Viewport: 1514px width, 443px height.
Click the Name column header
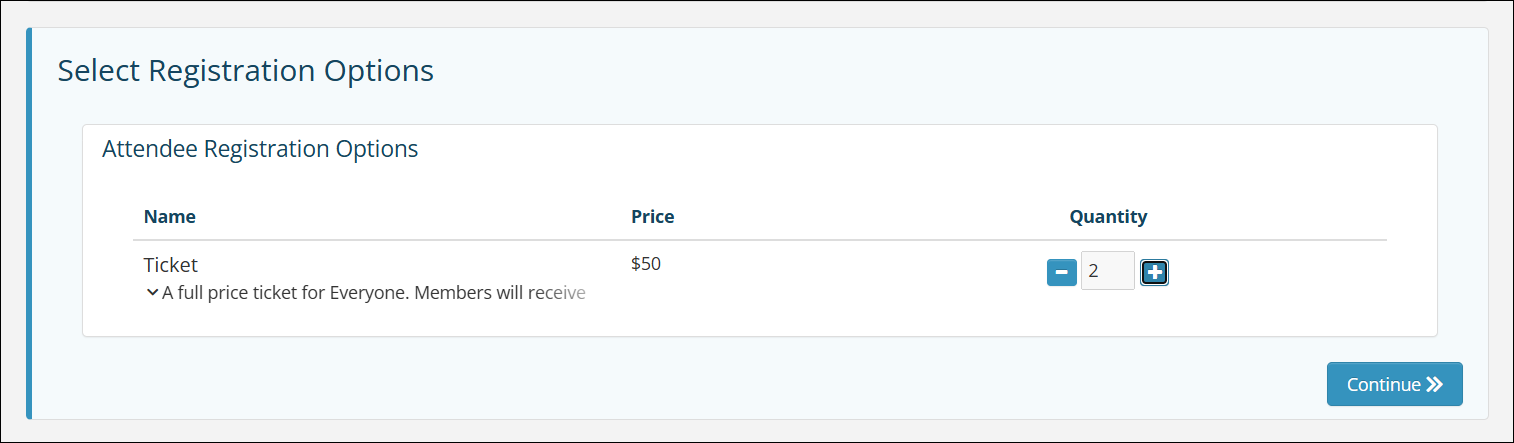(170, 217)
